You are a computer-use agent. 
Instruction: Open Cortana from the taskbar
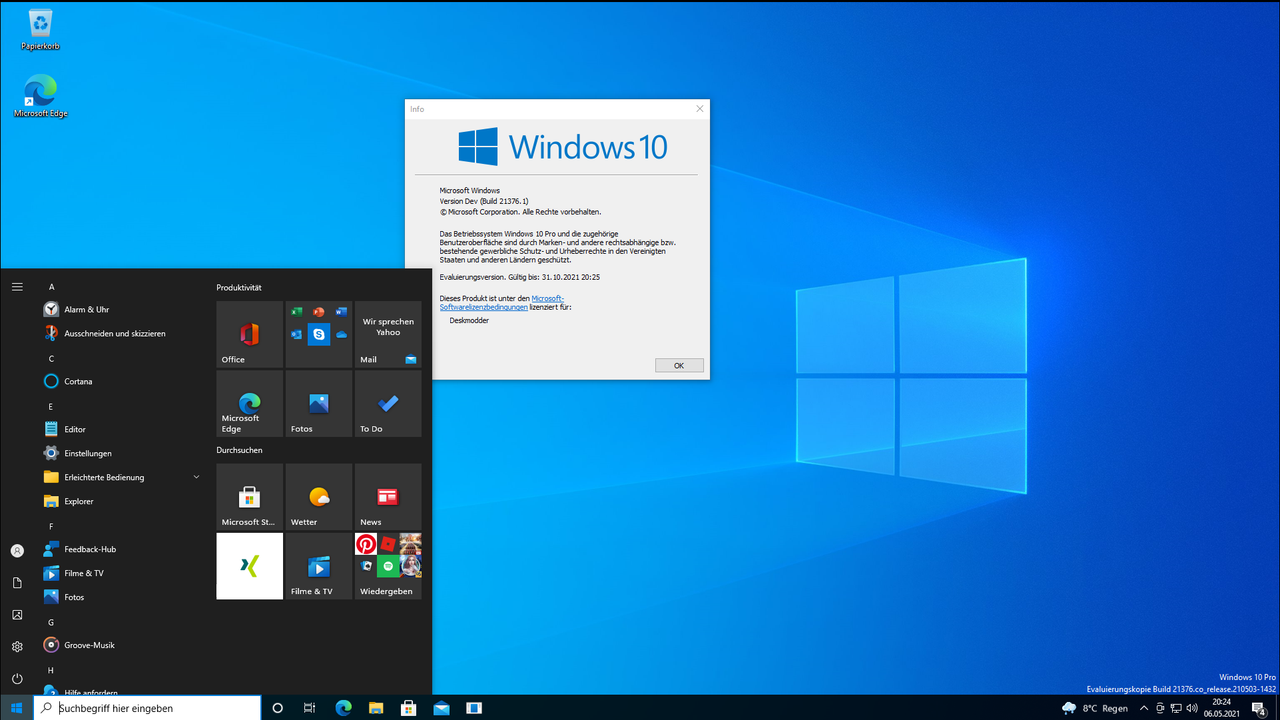click(x=278, y=708)
